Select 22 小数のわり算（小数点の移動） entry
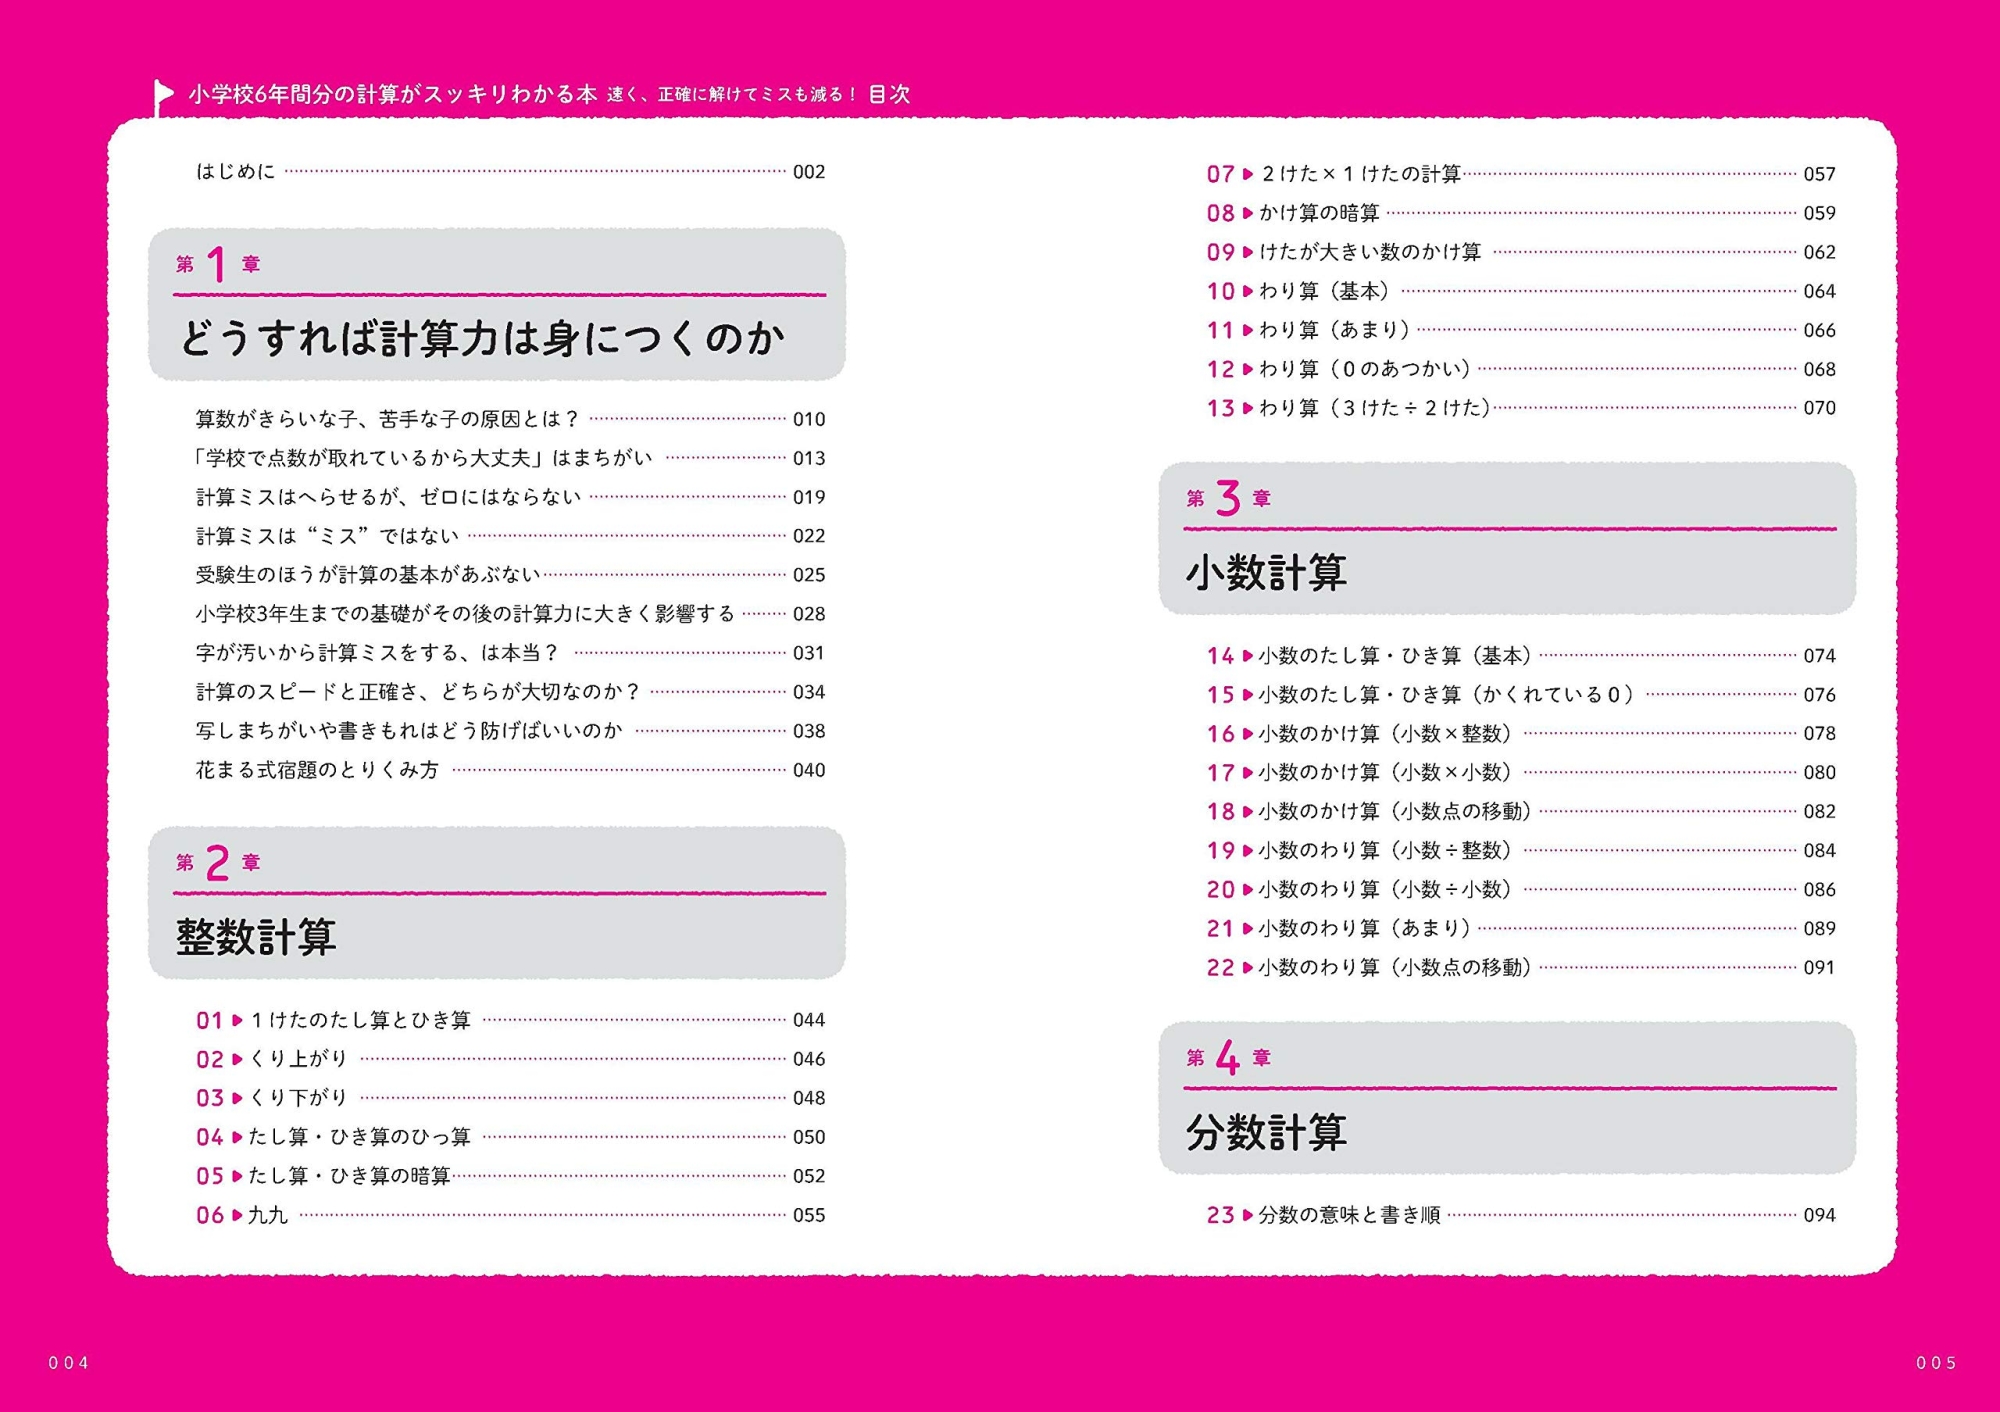2000x1412 pixels. (x=1521, y=968)
